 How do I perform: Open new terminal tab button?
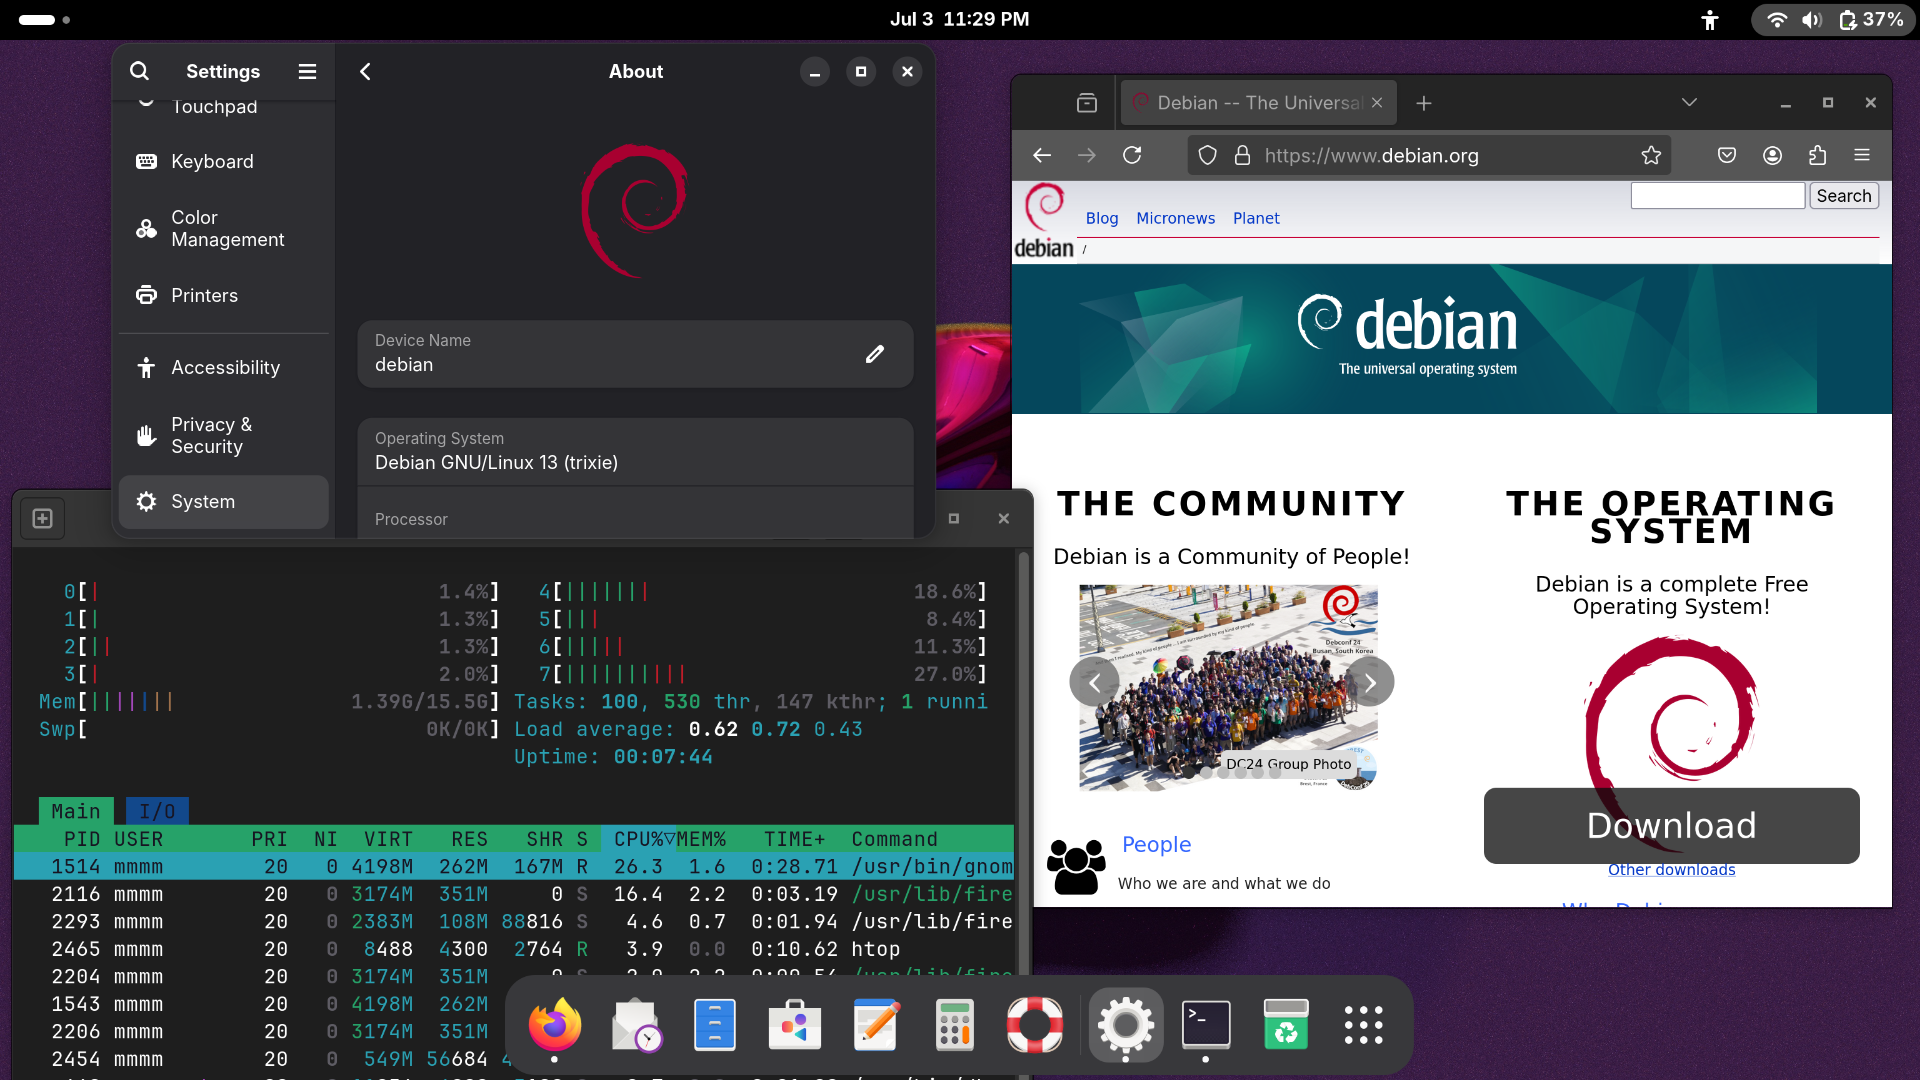click(42, 518)
